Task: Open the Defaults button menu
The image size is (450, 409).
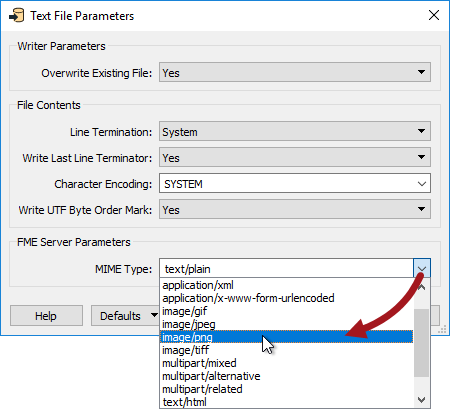Action: [125, 315]
